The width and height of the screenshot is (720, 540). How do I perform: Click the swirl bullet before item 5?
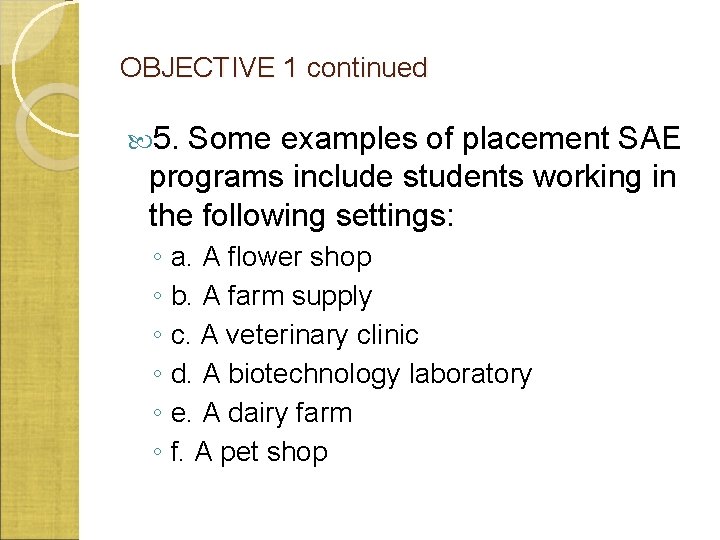pyautogui.click(x=140, y=141)
